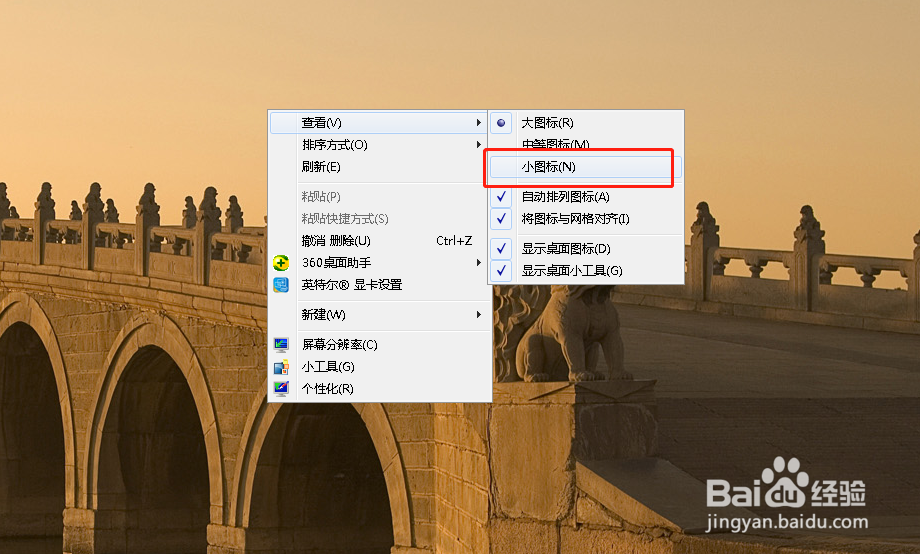Expand arrow next to 新建(W)
This screenshot has width=920, height=554.
point(479,315)
